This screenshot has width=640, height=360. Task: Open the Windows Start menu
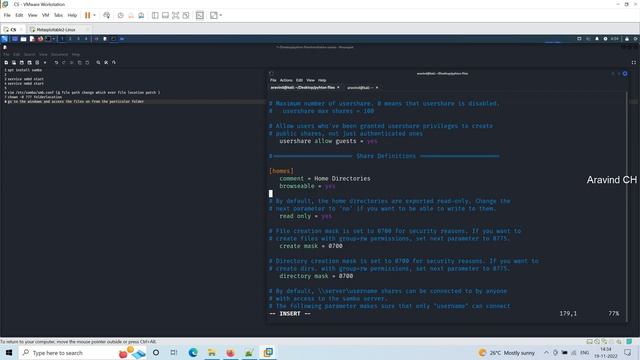point(9,353)
